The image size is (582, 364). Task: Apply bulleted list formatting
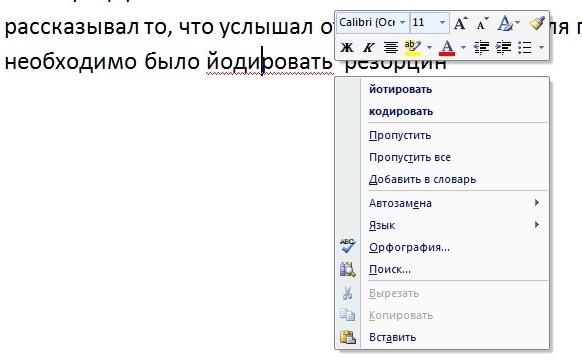click(x=524, y=47)
